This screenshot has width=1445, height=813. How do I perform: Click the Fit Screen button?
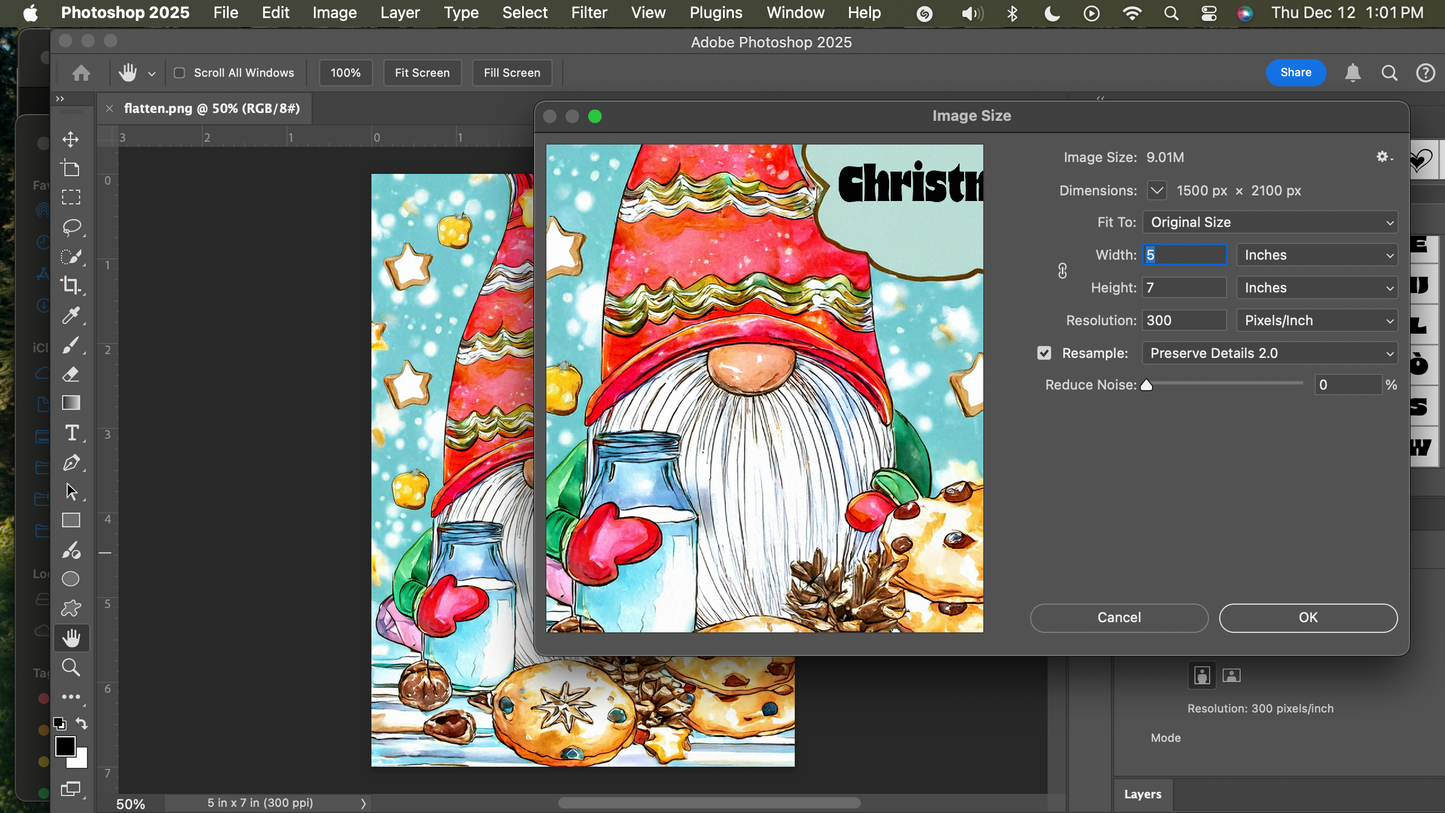point(422,73)
